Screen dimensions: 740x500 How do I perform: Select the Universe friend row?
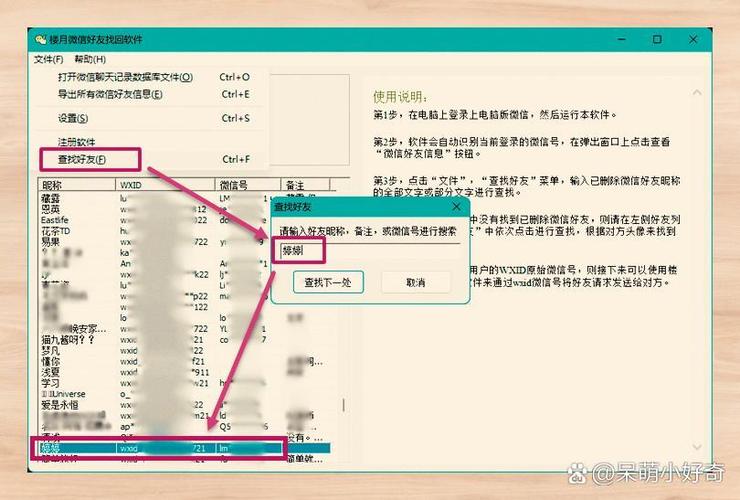(x=184, y=394)
